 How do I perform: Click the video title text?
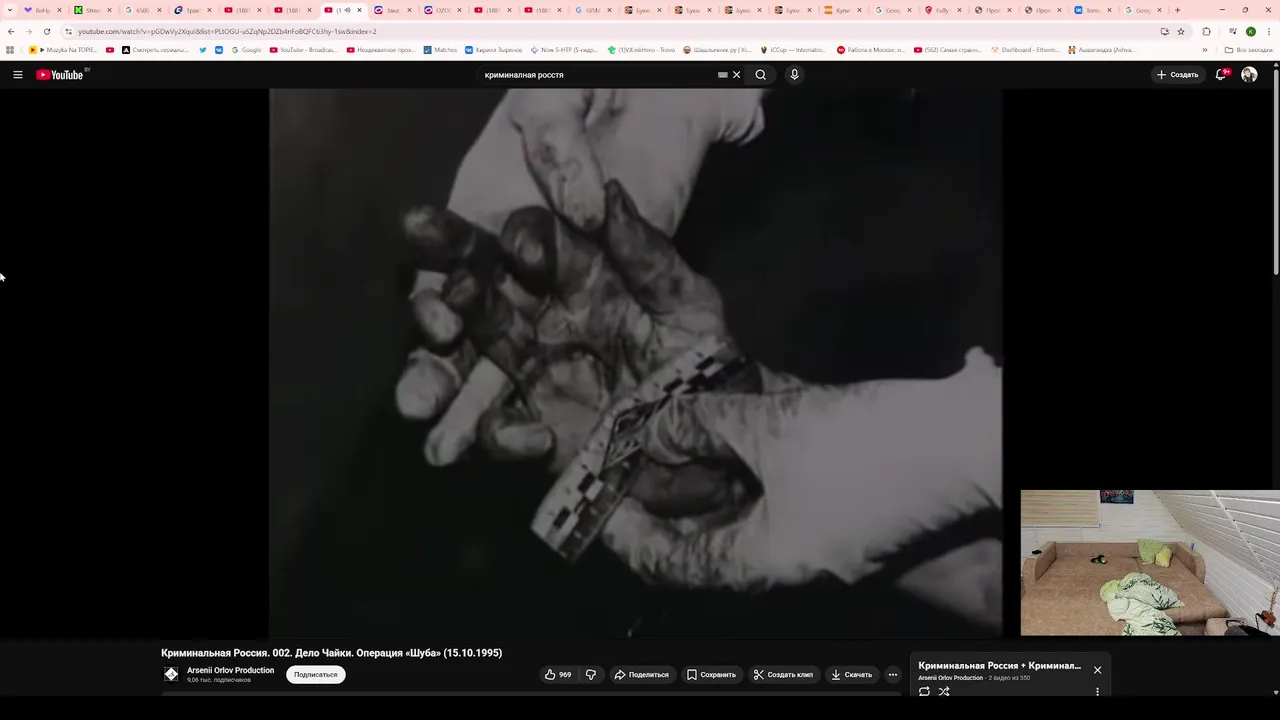click(x=332, y=653)
